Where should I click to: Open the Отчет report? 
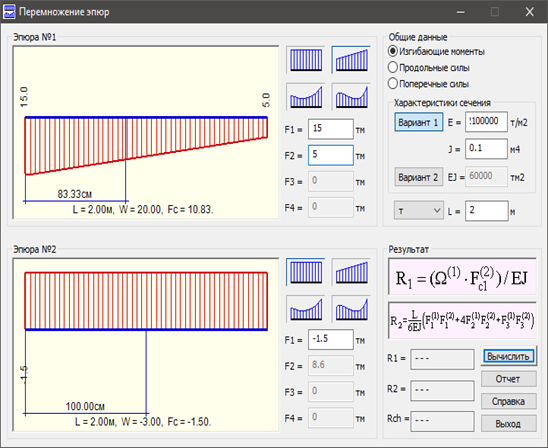click(x=509, y=379)
